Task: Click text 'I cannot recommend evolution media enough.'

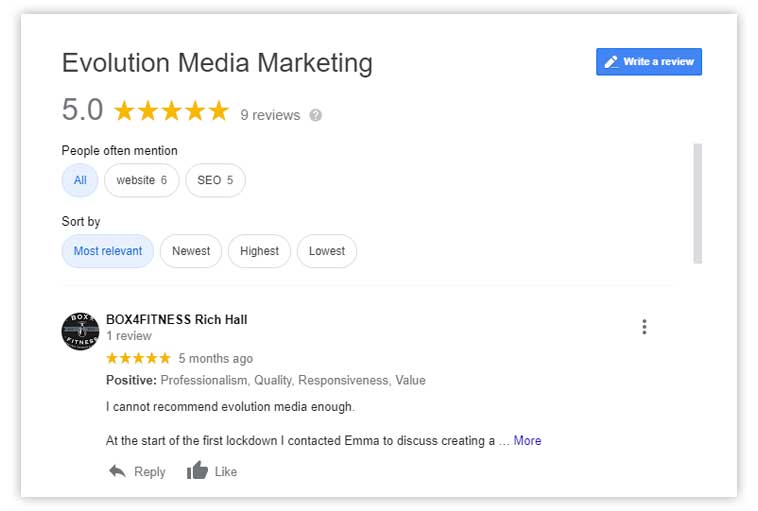Action: click(x=230, y=407)
